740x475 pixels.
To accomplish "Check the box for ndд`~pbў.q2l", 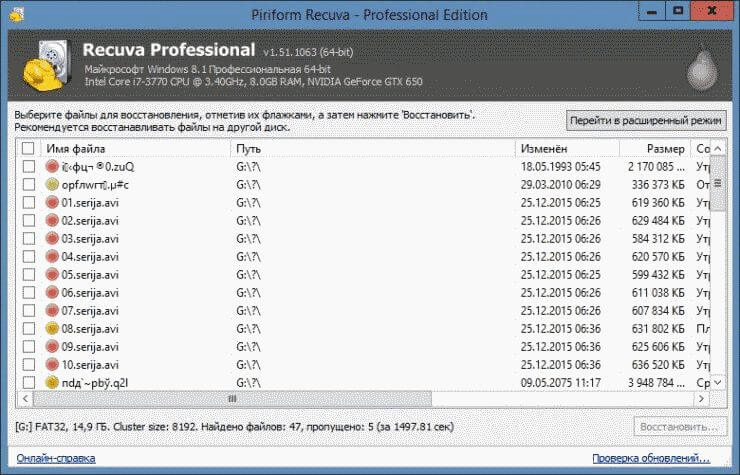I will click(x=29, y=382).
